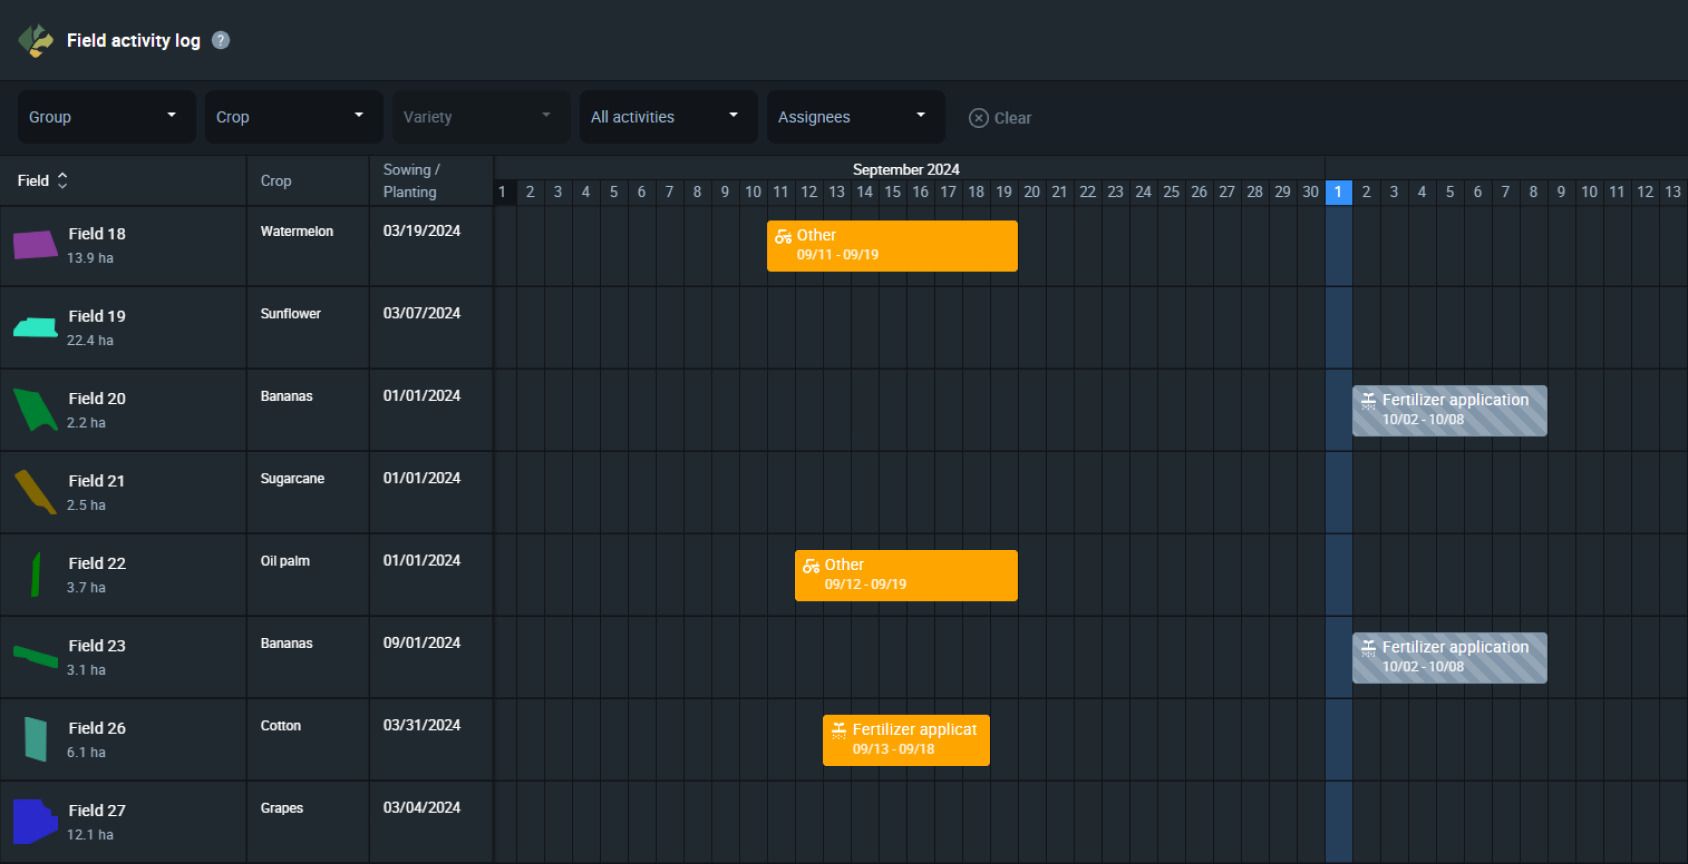1688x864 pixels.
Task: Click the Field column header
Action: (33, 181)
